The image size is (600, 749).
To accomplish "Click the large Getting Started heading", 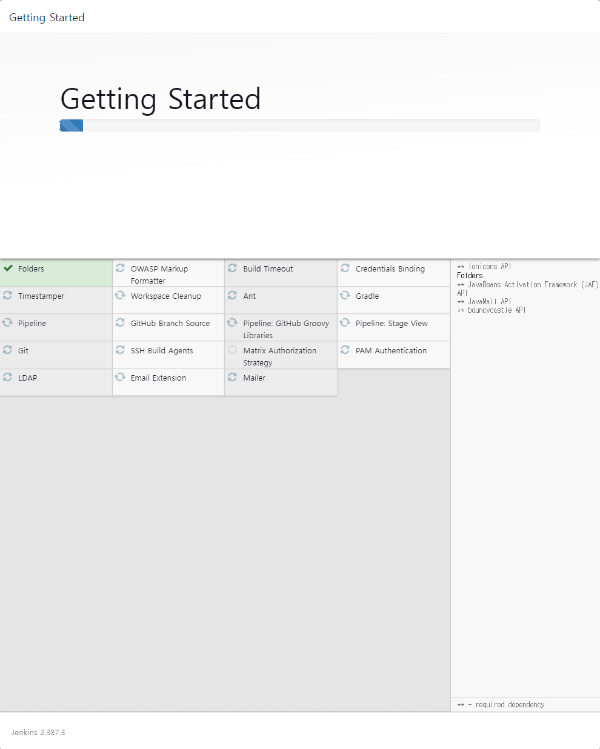I will [161, 99].
